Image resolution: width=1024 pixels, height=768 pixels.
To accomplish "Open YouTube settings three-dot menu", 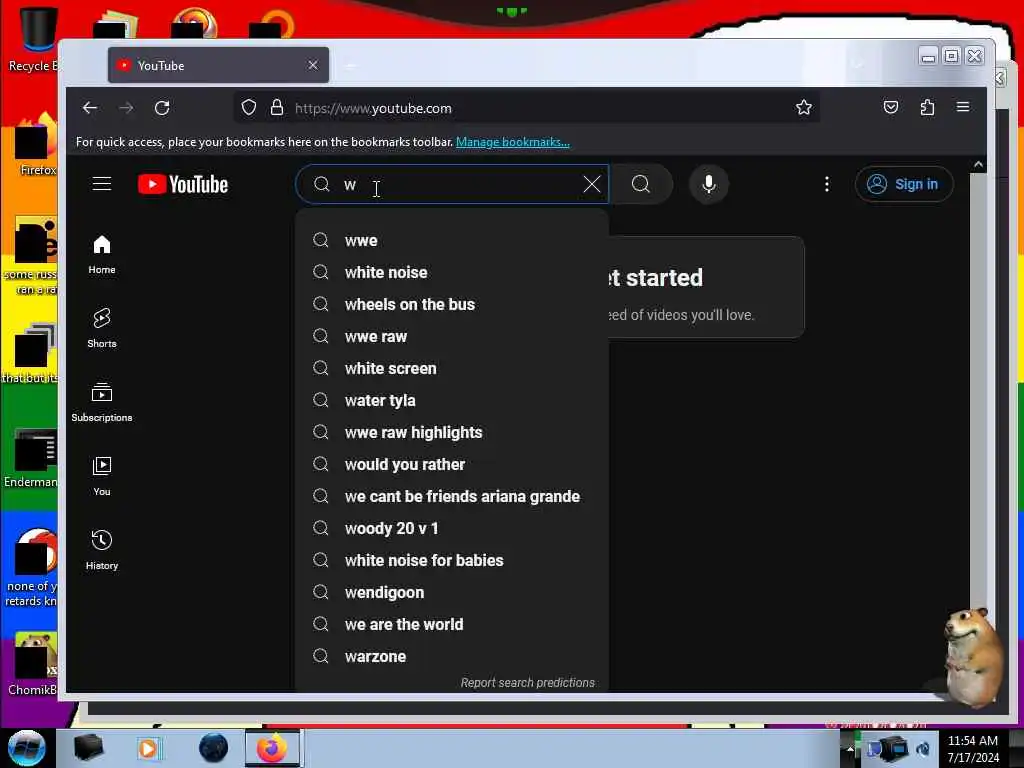I will 827,184.
